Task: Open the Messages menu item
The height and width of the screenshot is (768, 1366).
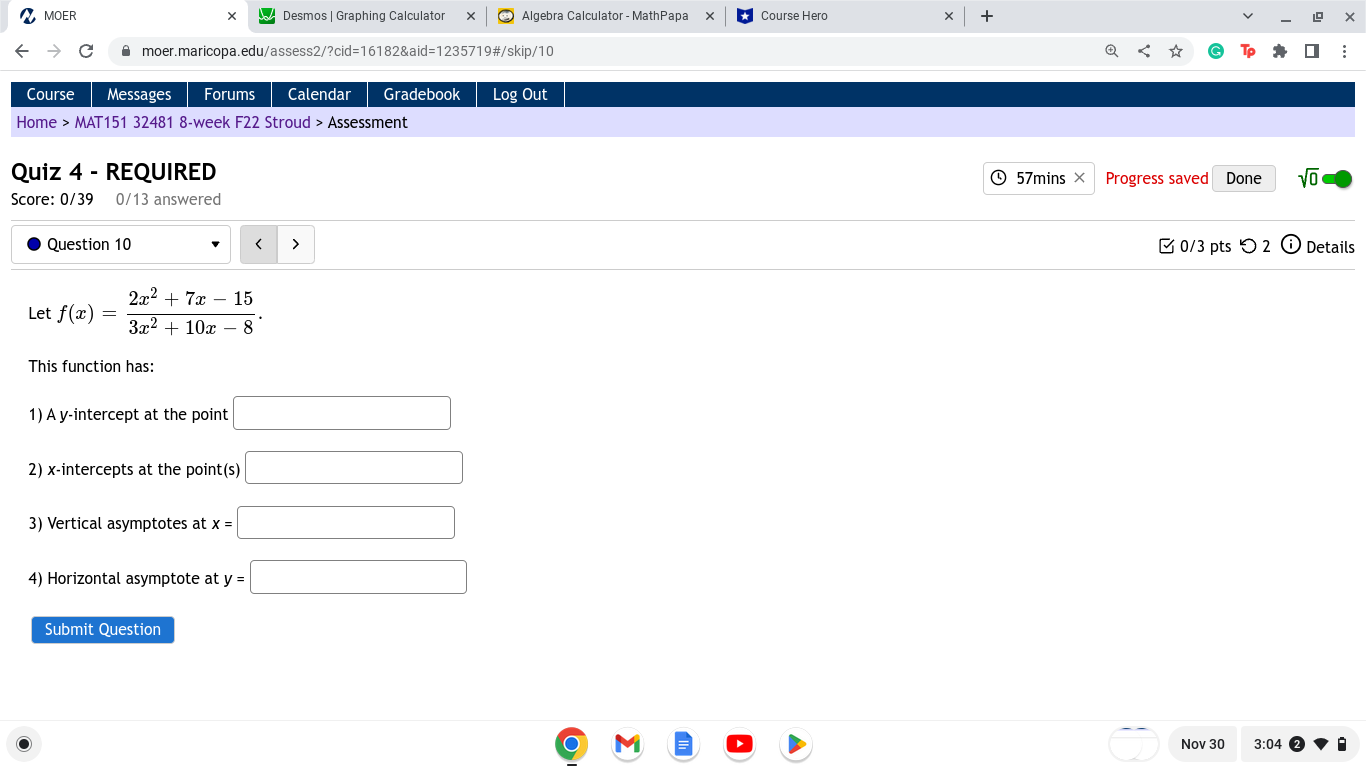Action: tap(139, 94)
